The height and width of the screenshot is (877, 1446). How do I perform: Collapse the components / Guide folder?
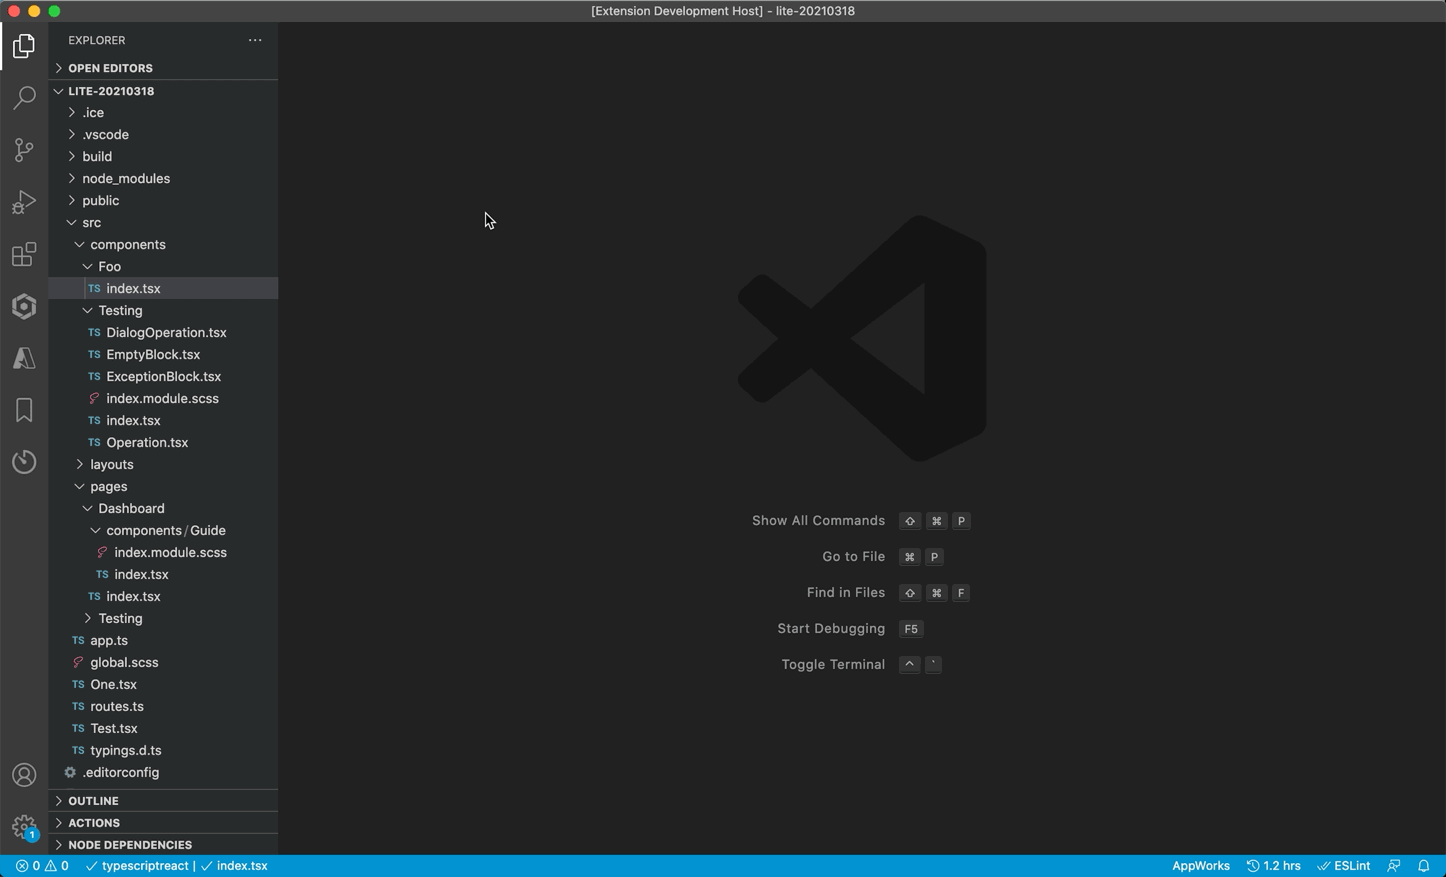pyautogui.click(x=163, y=531)
